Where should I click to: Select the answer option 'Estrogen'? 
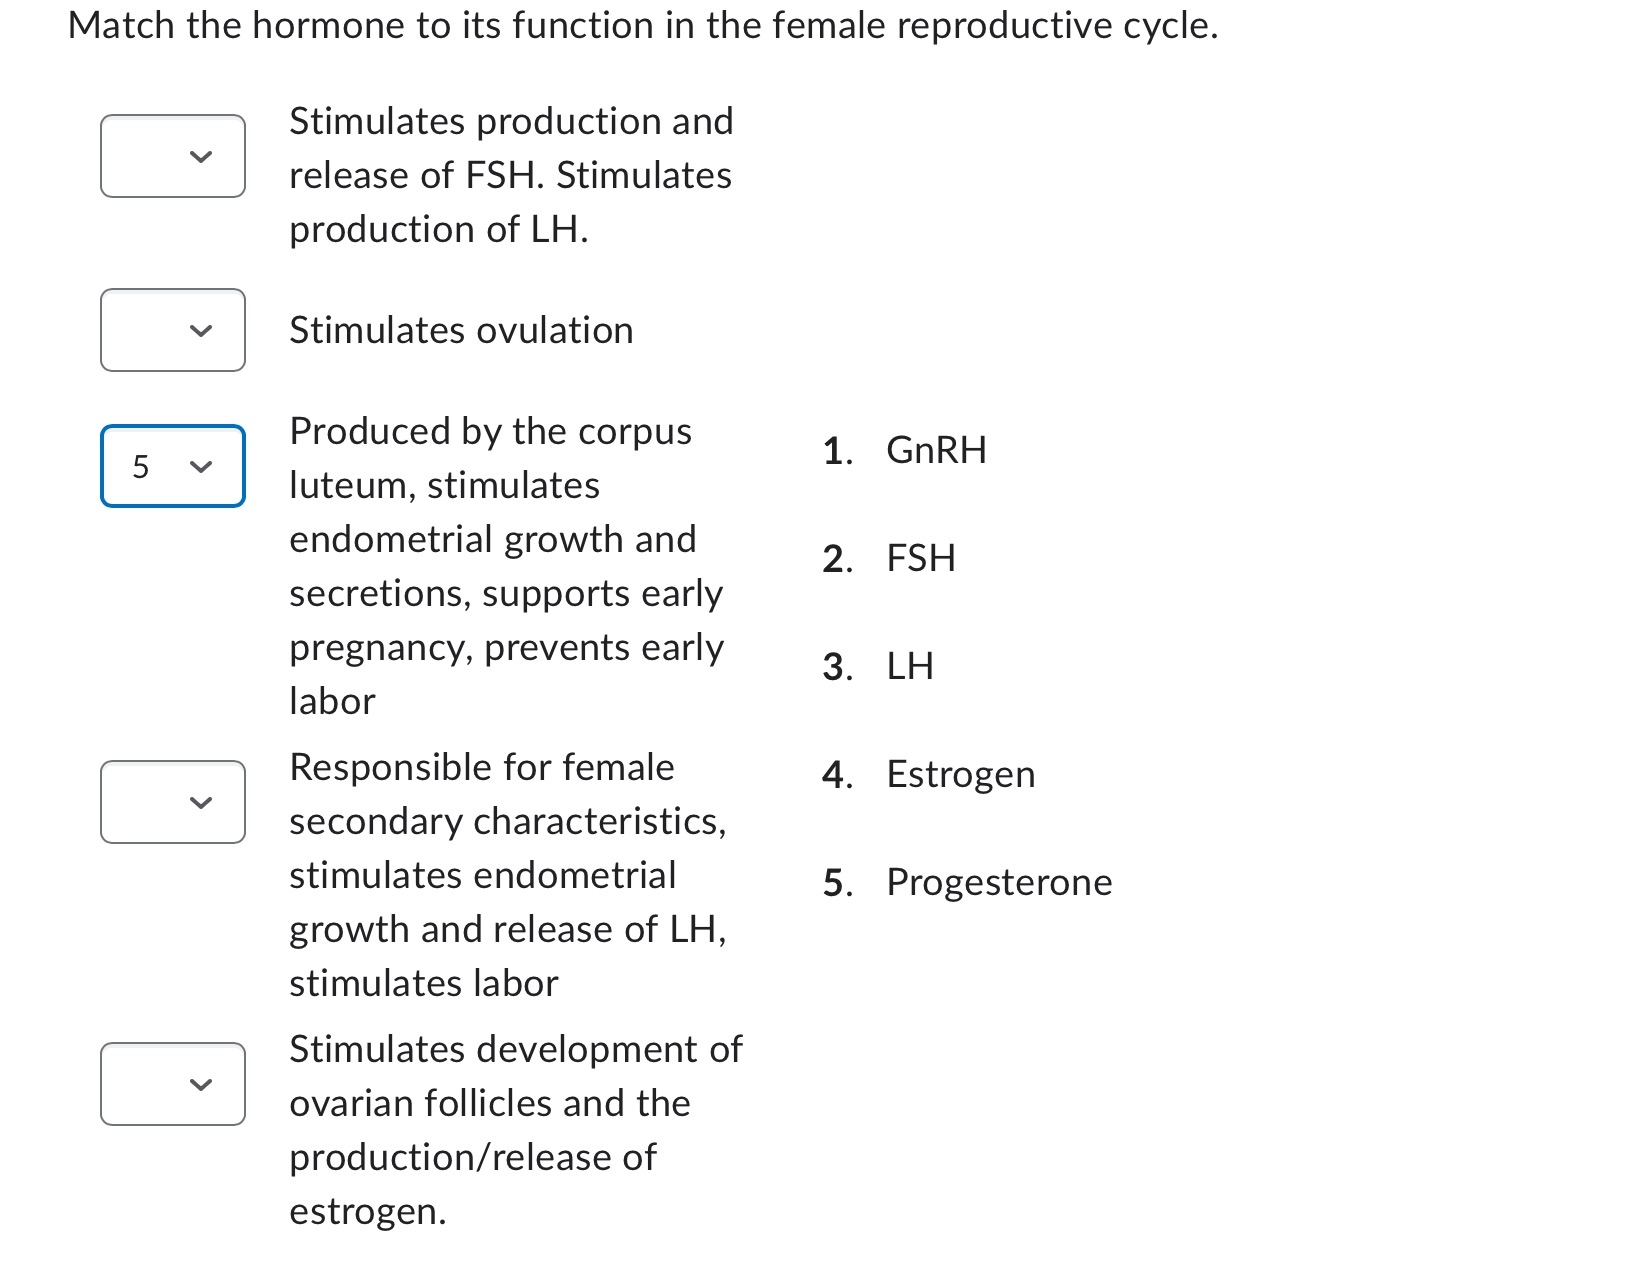coord(960,773)
